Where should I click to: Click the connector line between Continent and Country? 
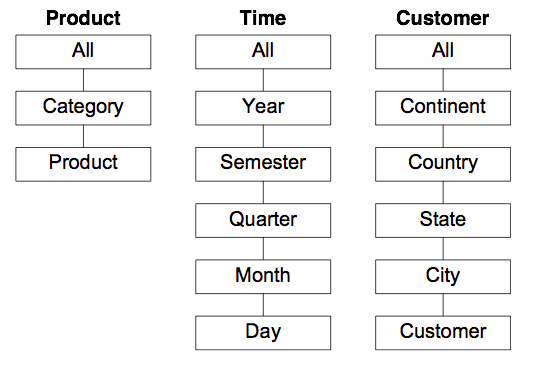(x=443, y=136)
